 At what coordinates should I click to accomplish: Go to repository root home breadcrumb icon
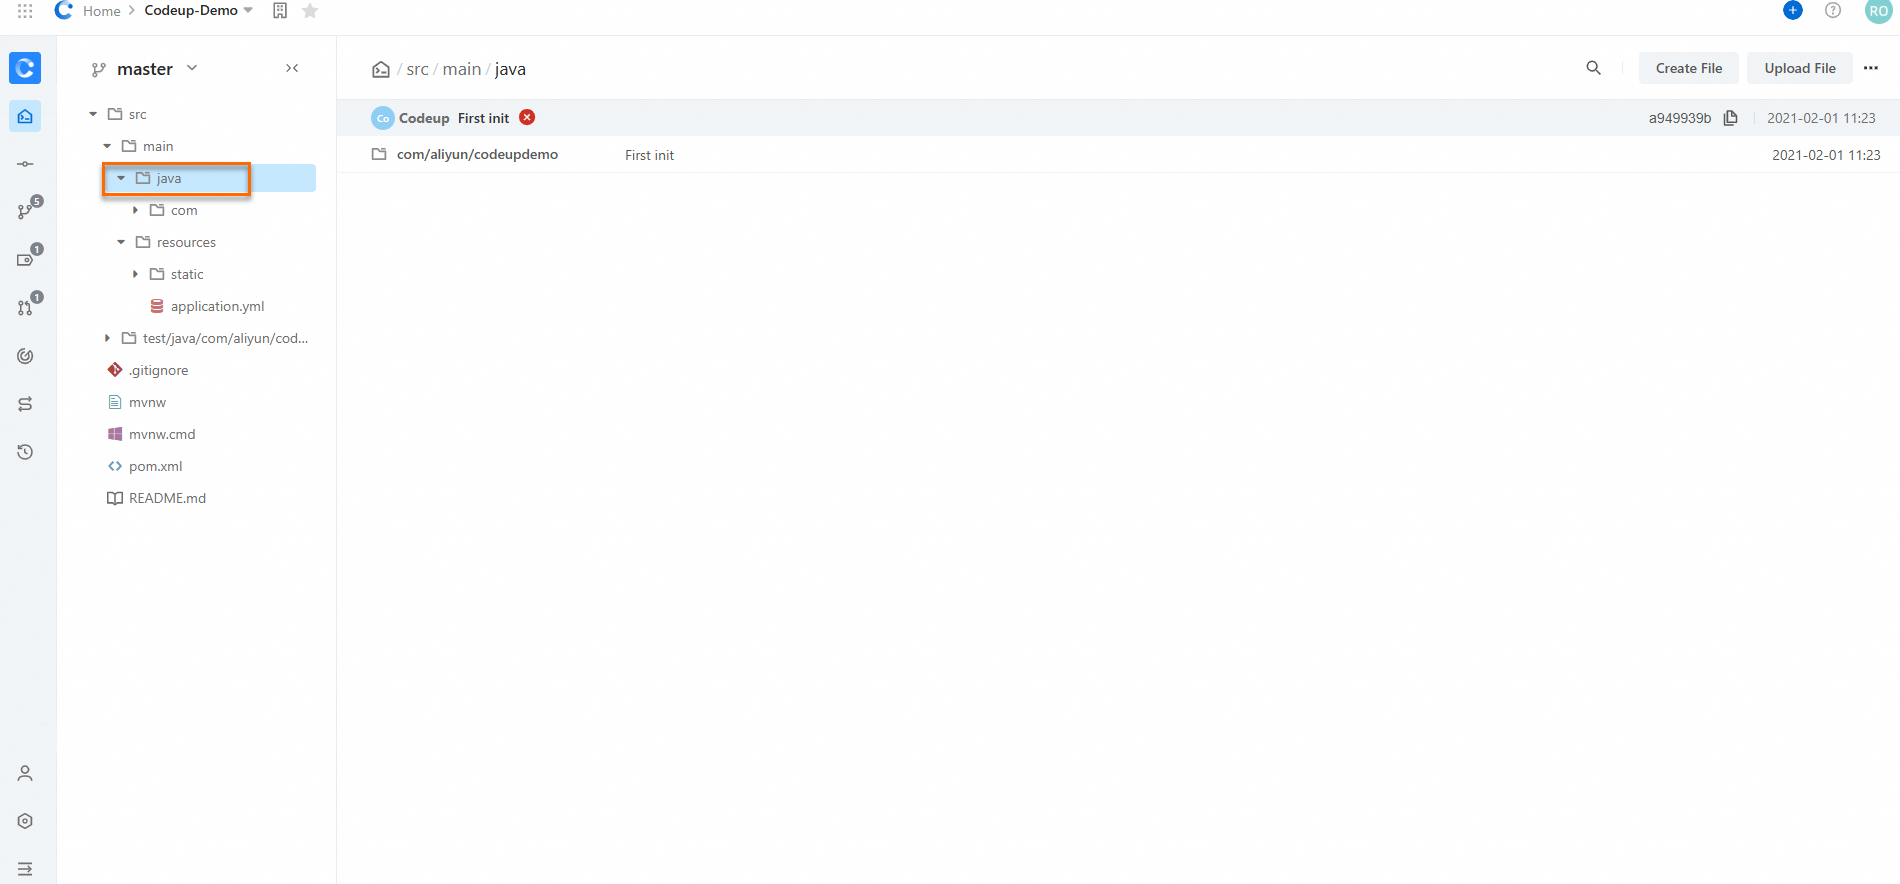point(381,69)
